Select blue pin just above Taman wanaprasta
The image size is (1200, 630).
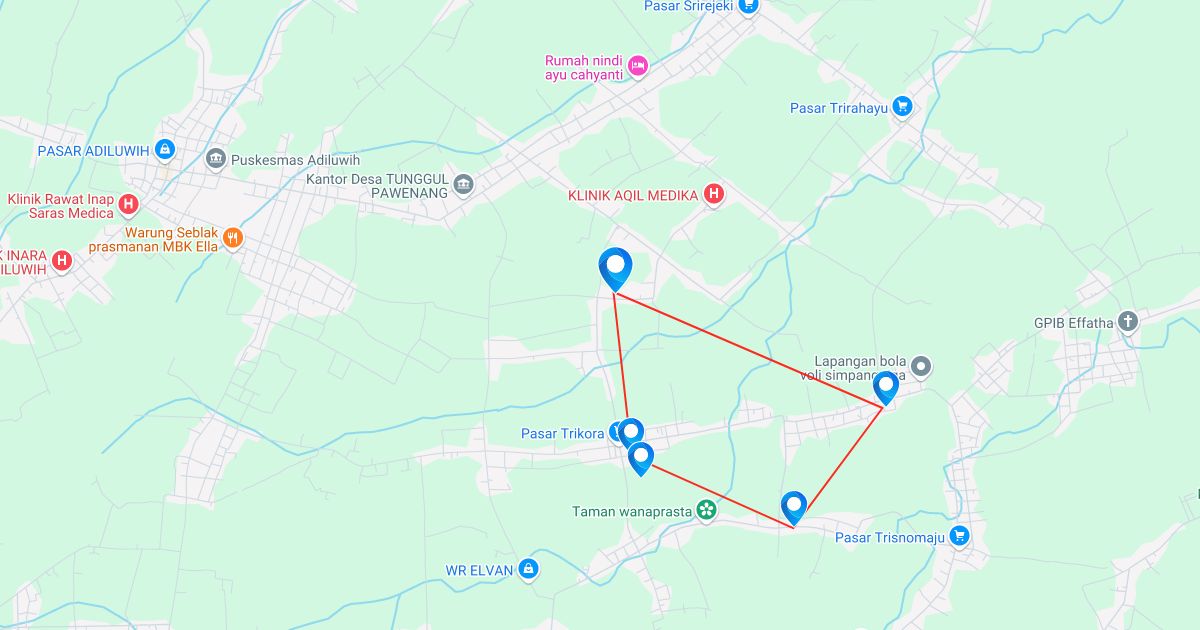641,457
